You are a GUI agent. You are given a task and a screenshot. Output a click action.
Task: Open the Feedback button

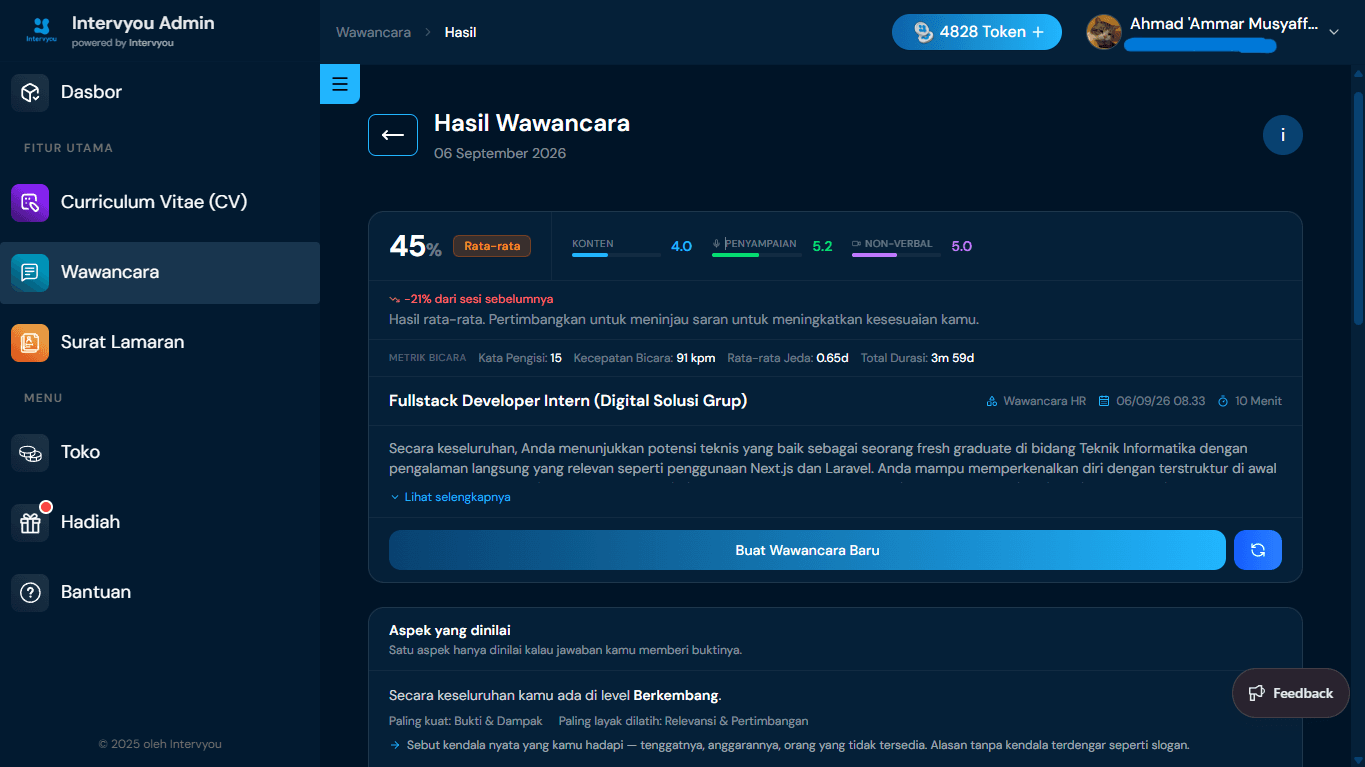pos(1291,693)
